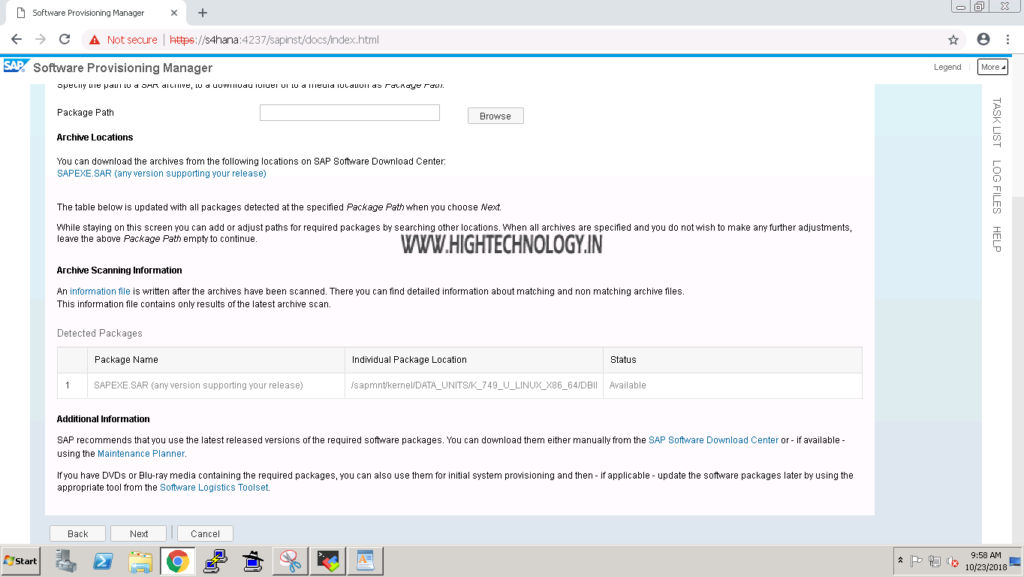Click the Back button
This screenshot has width=1024, height=577.
[x=78, y=533]
